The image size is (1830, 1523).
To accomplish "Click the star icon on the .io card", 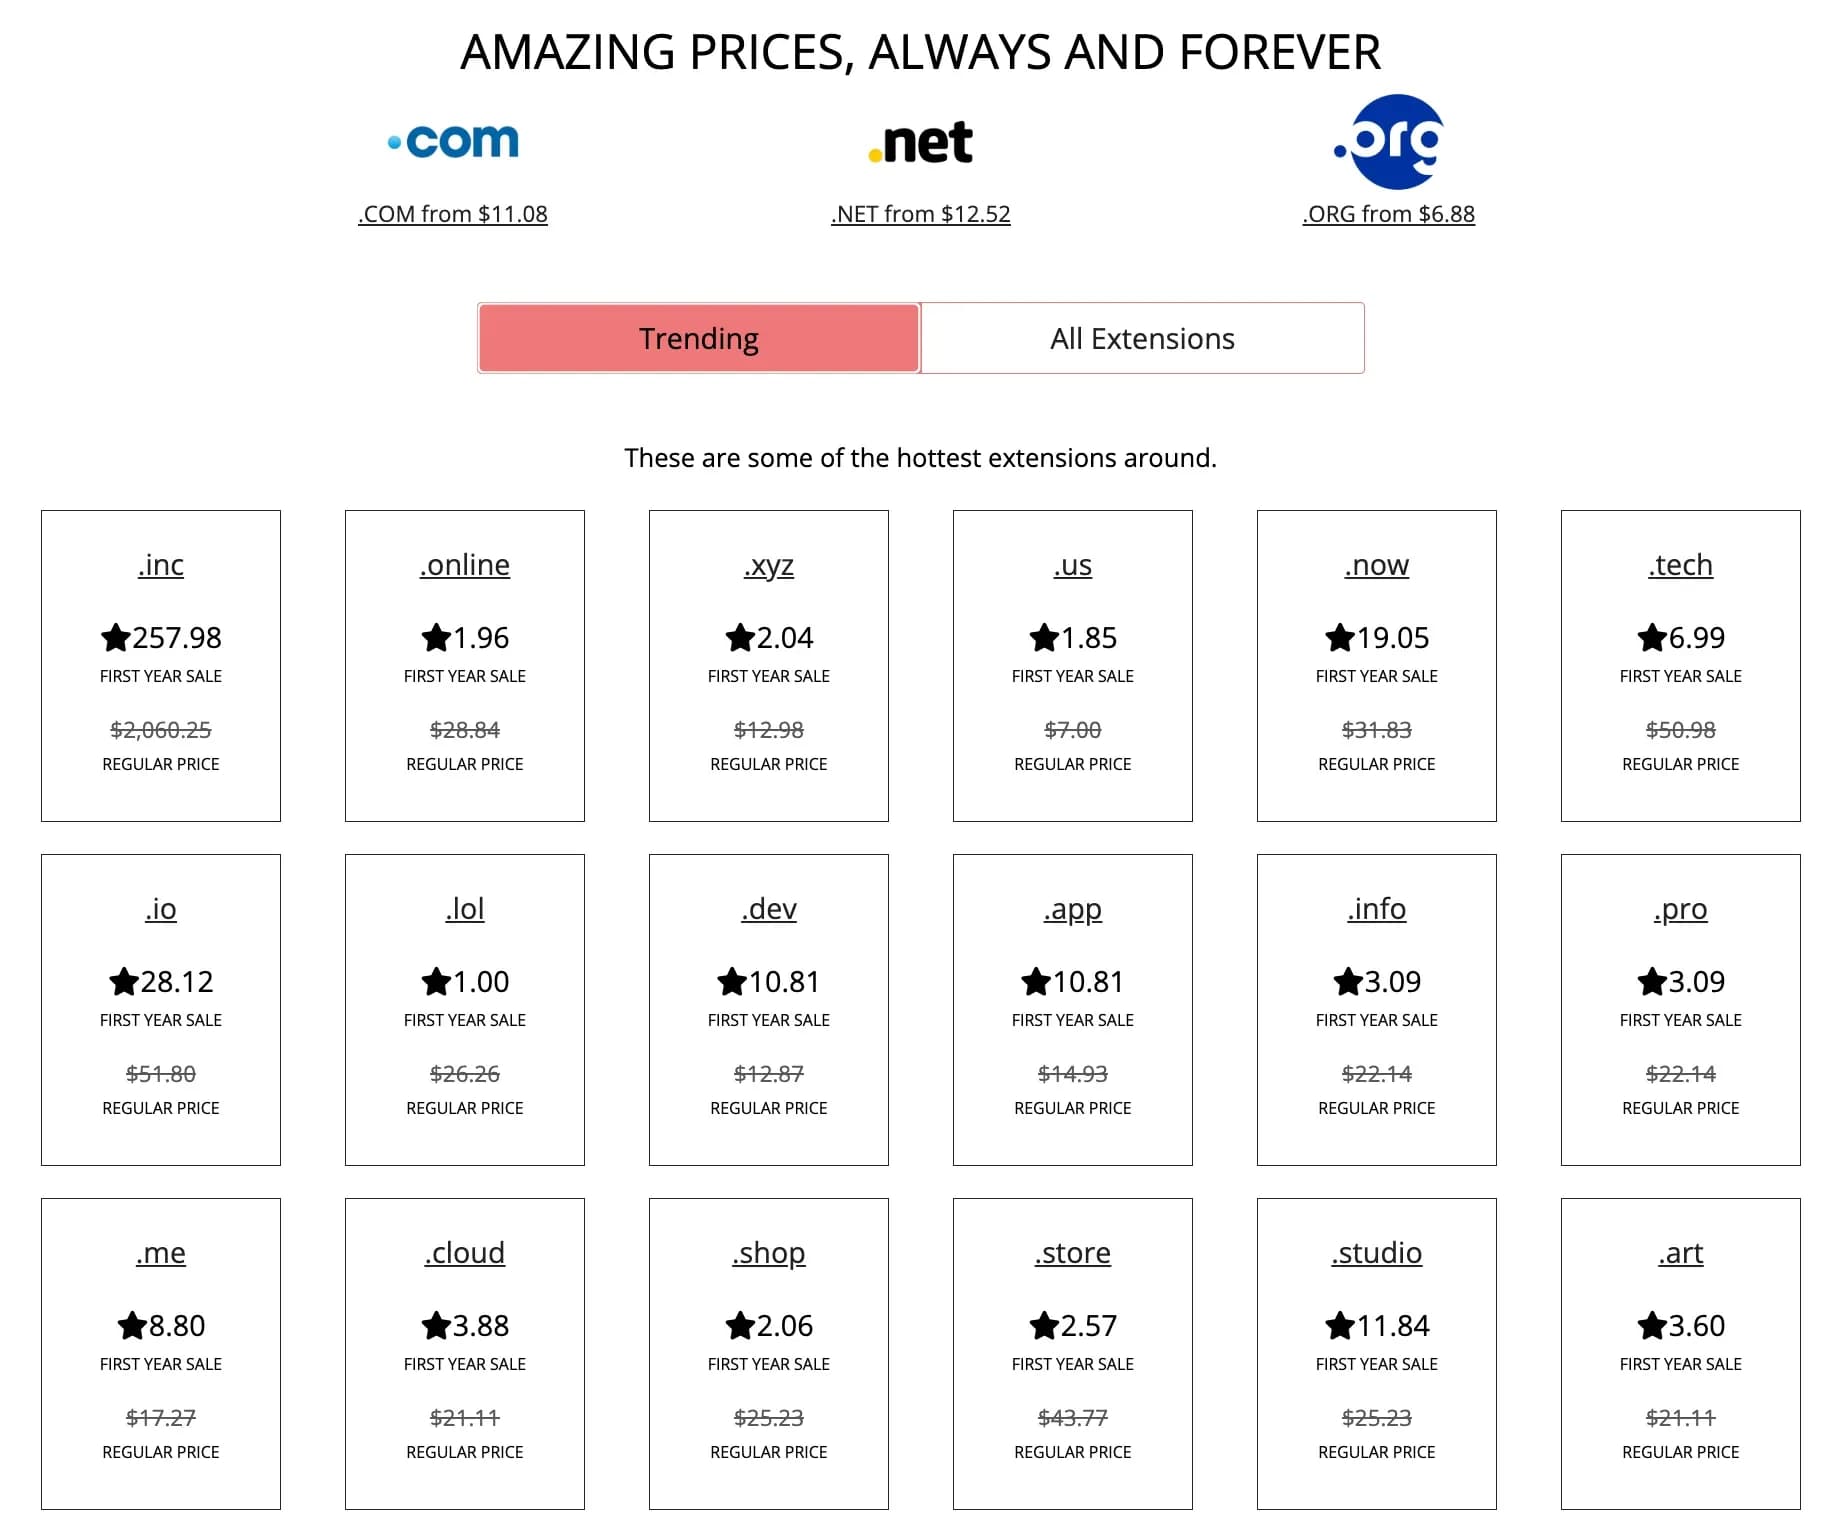I will 124,981.
